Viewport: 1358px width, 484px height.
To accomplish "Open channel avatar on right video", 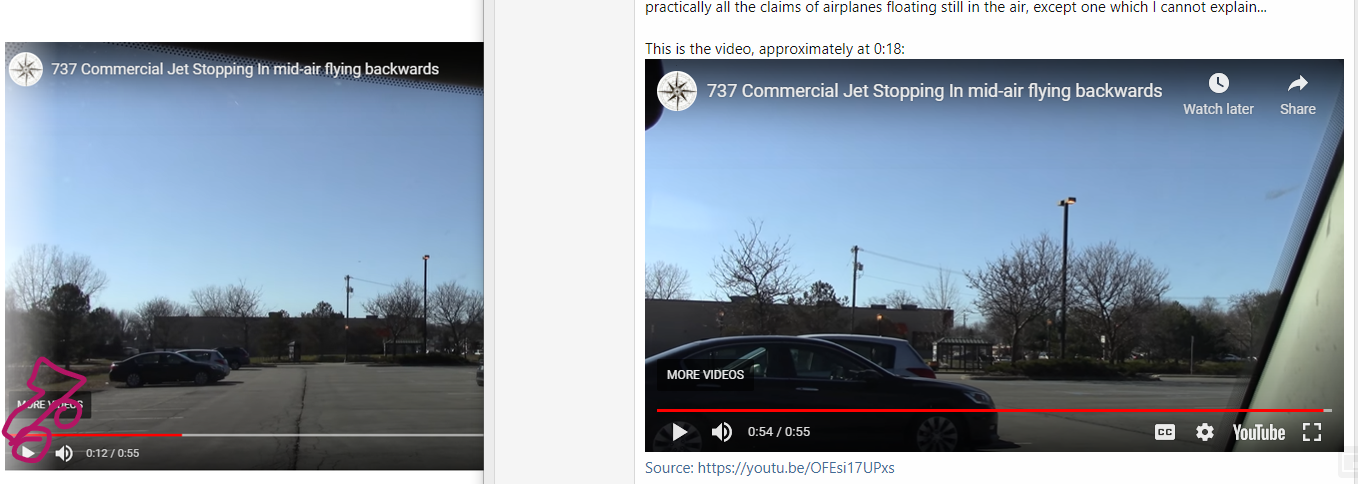I will (x=677, y=91).
